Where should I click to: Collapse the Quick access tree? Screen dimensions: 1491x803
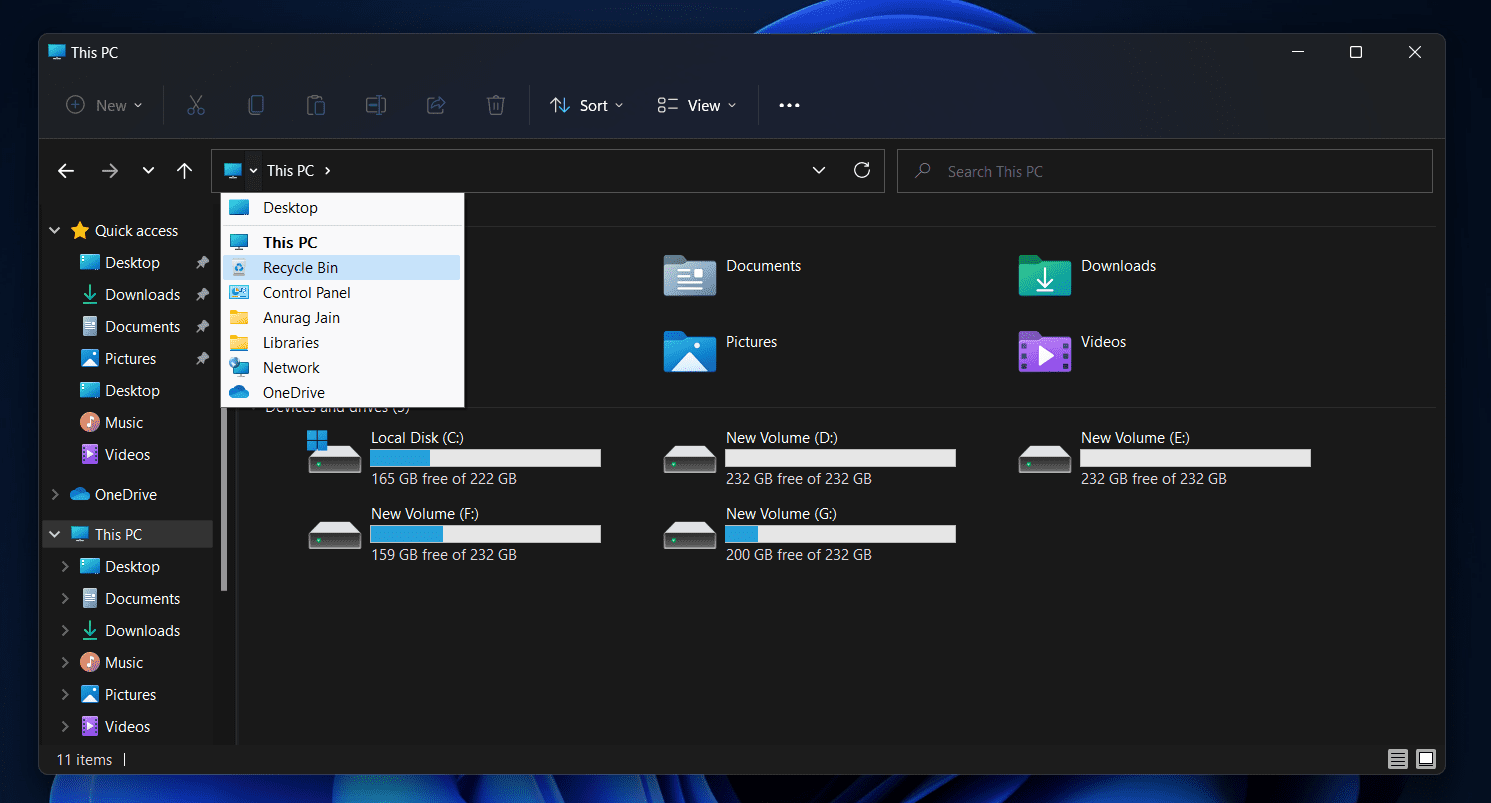pyautogui.click(x=55, y=231)
